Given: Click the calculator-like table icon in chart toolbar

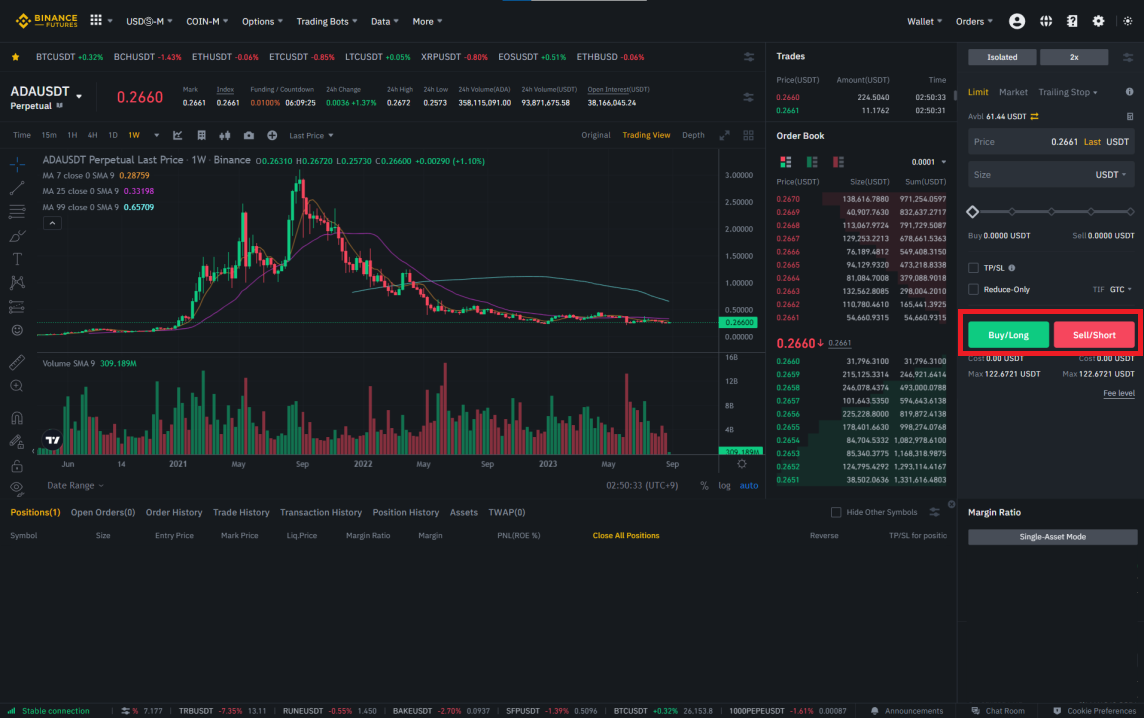Looking at the screenshot, I should tap(201, 135).
